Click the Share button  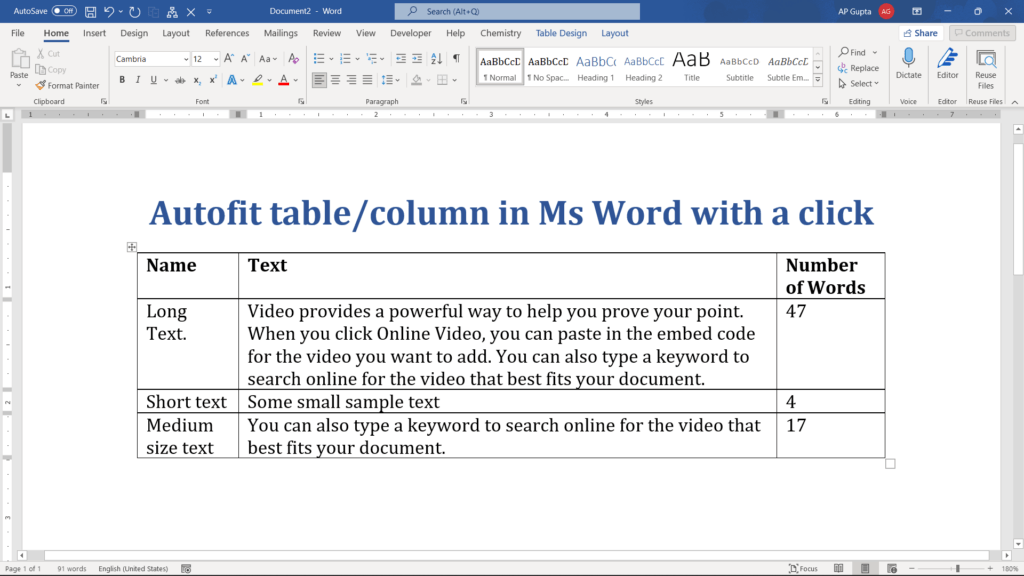coord(919,32)
